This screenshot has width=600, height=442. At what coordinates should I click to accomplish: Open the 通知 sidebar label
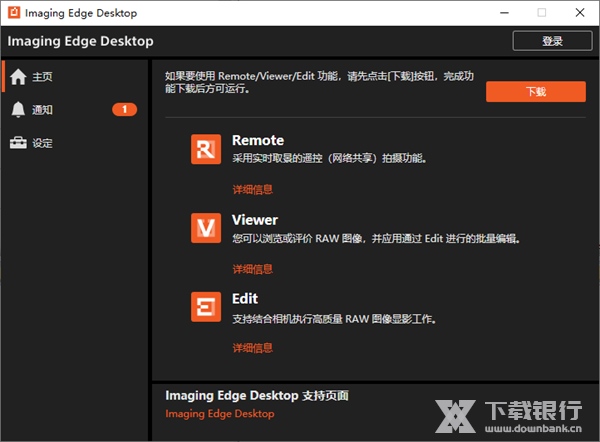[42, 110]
